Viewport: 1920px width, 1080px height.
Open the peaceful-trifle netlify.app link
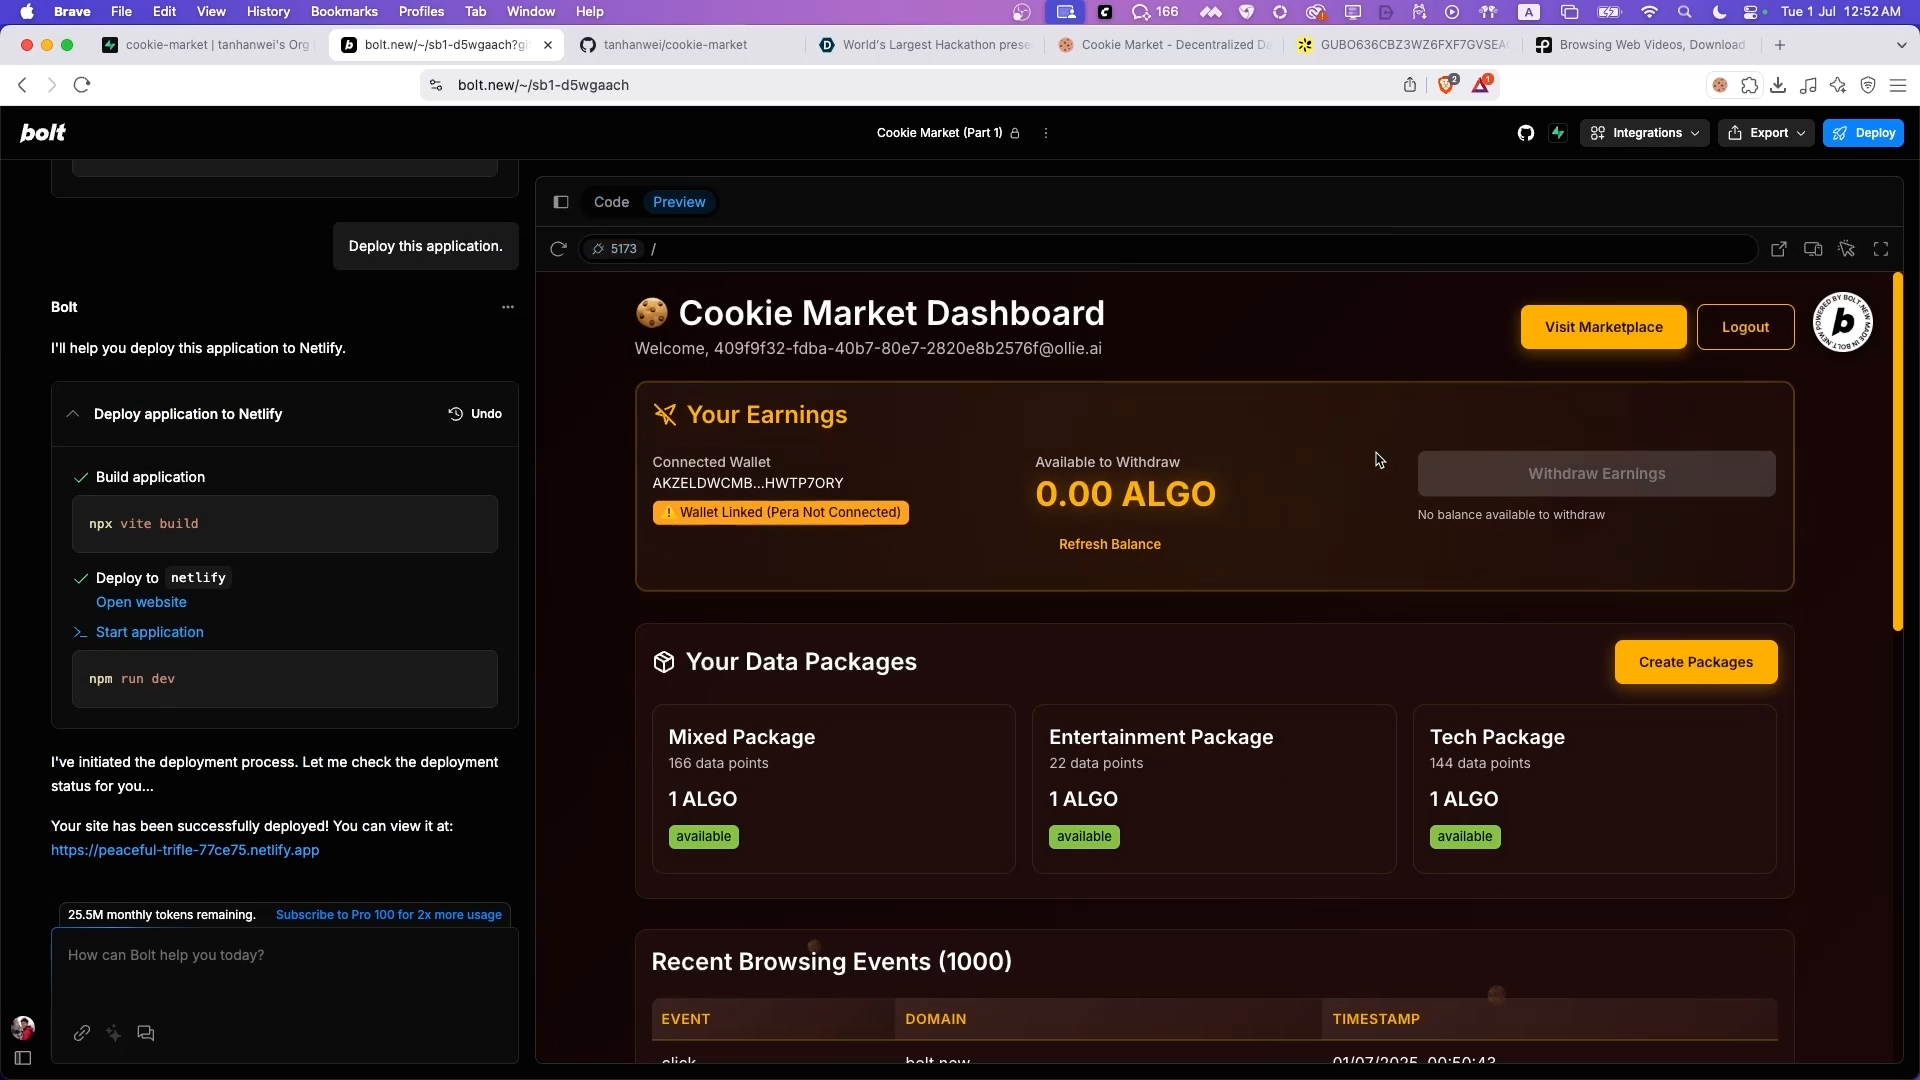click(185, 850)
